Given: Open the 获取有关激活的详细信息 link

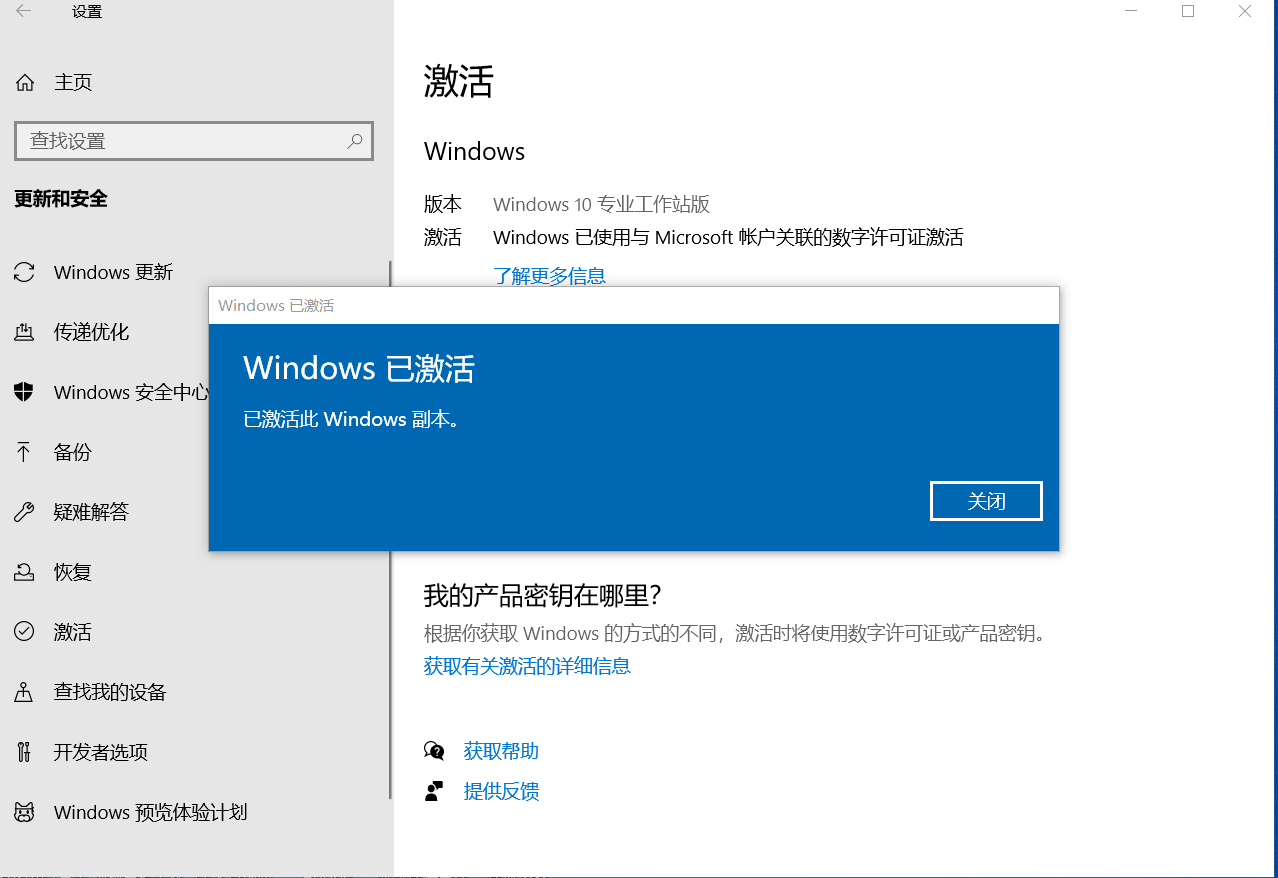Looking at the screenshot, I should coord(527,666).
